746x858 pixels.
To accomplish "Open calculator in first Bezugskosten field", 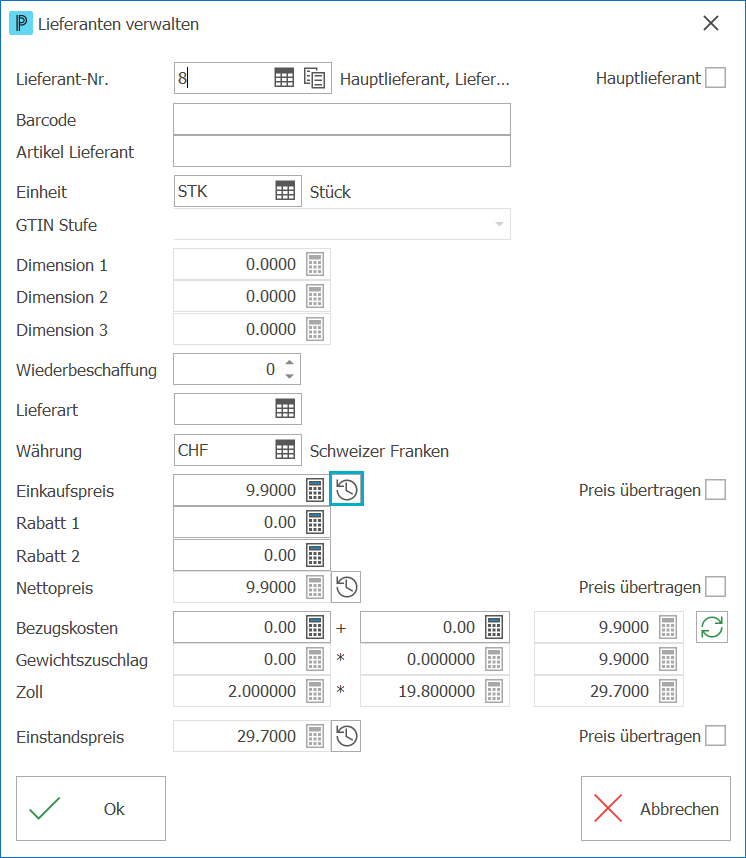I will coord(315,627).
